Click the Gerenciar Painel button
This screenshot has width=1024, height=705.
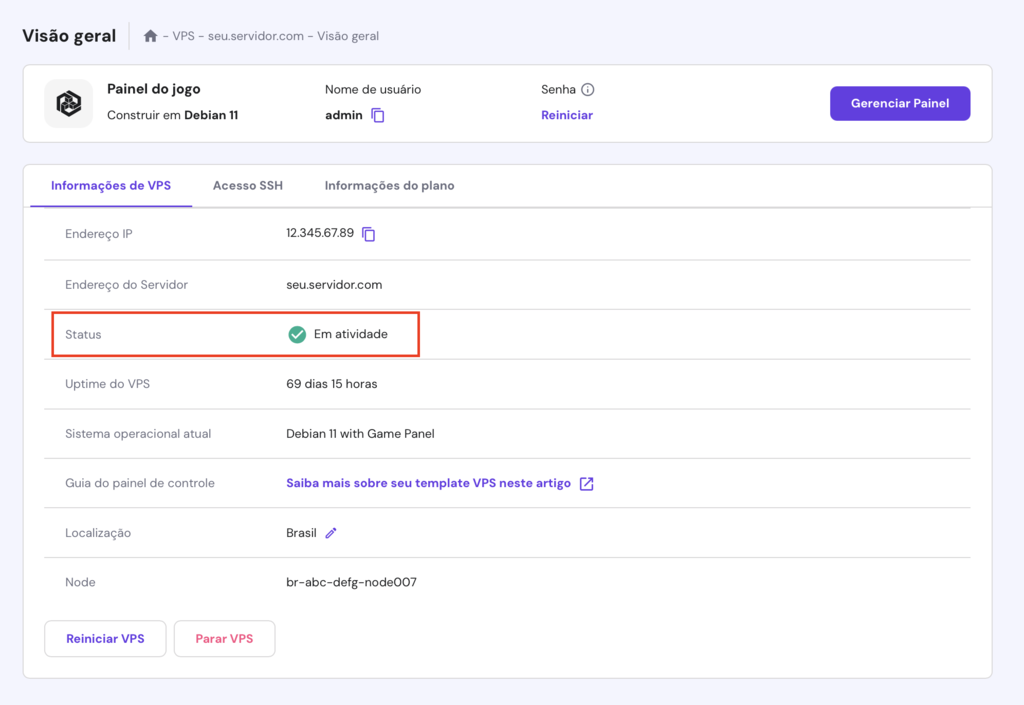[899, 103]
